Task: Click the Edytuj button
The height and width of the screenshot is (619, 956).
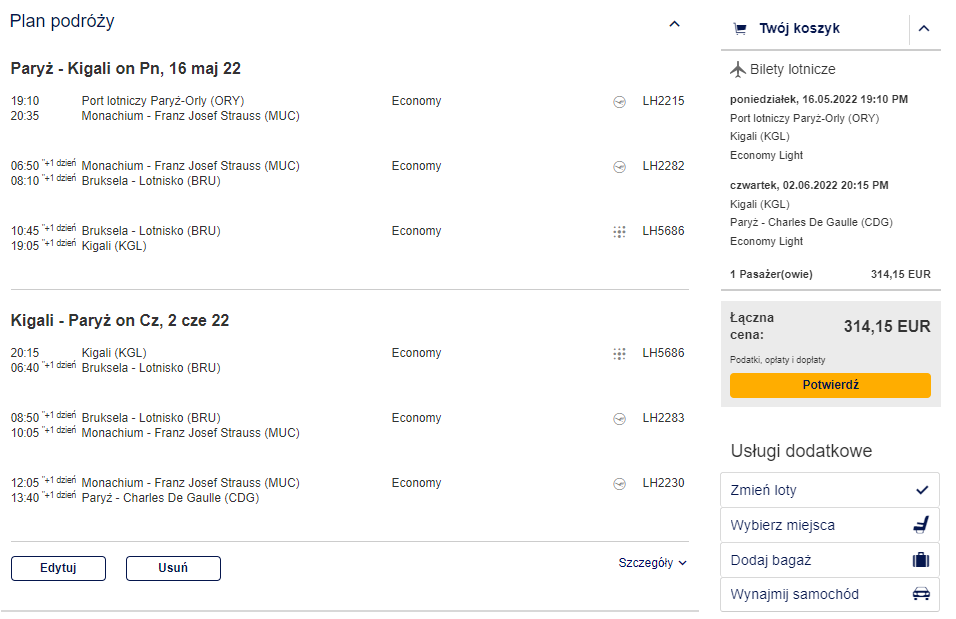Action: pyautogui.click(x=59, y=568)
